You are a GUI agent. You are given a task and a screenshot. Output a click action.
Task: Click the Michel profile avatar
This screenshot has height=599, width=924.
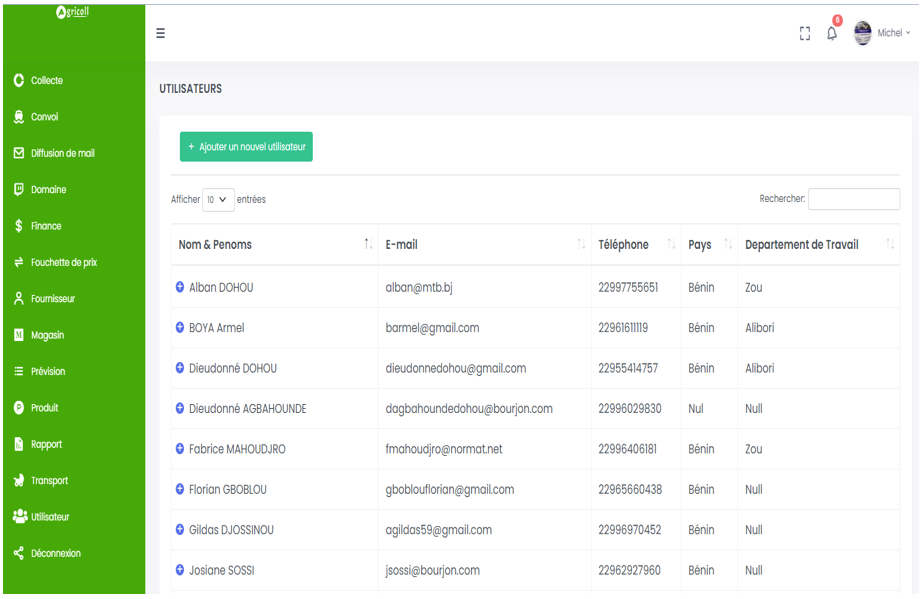coord(863,33)
